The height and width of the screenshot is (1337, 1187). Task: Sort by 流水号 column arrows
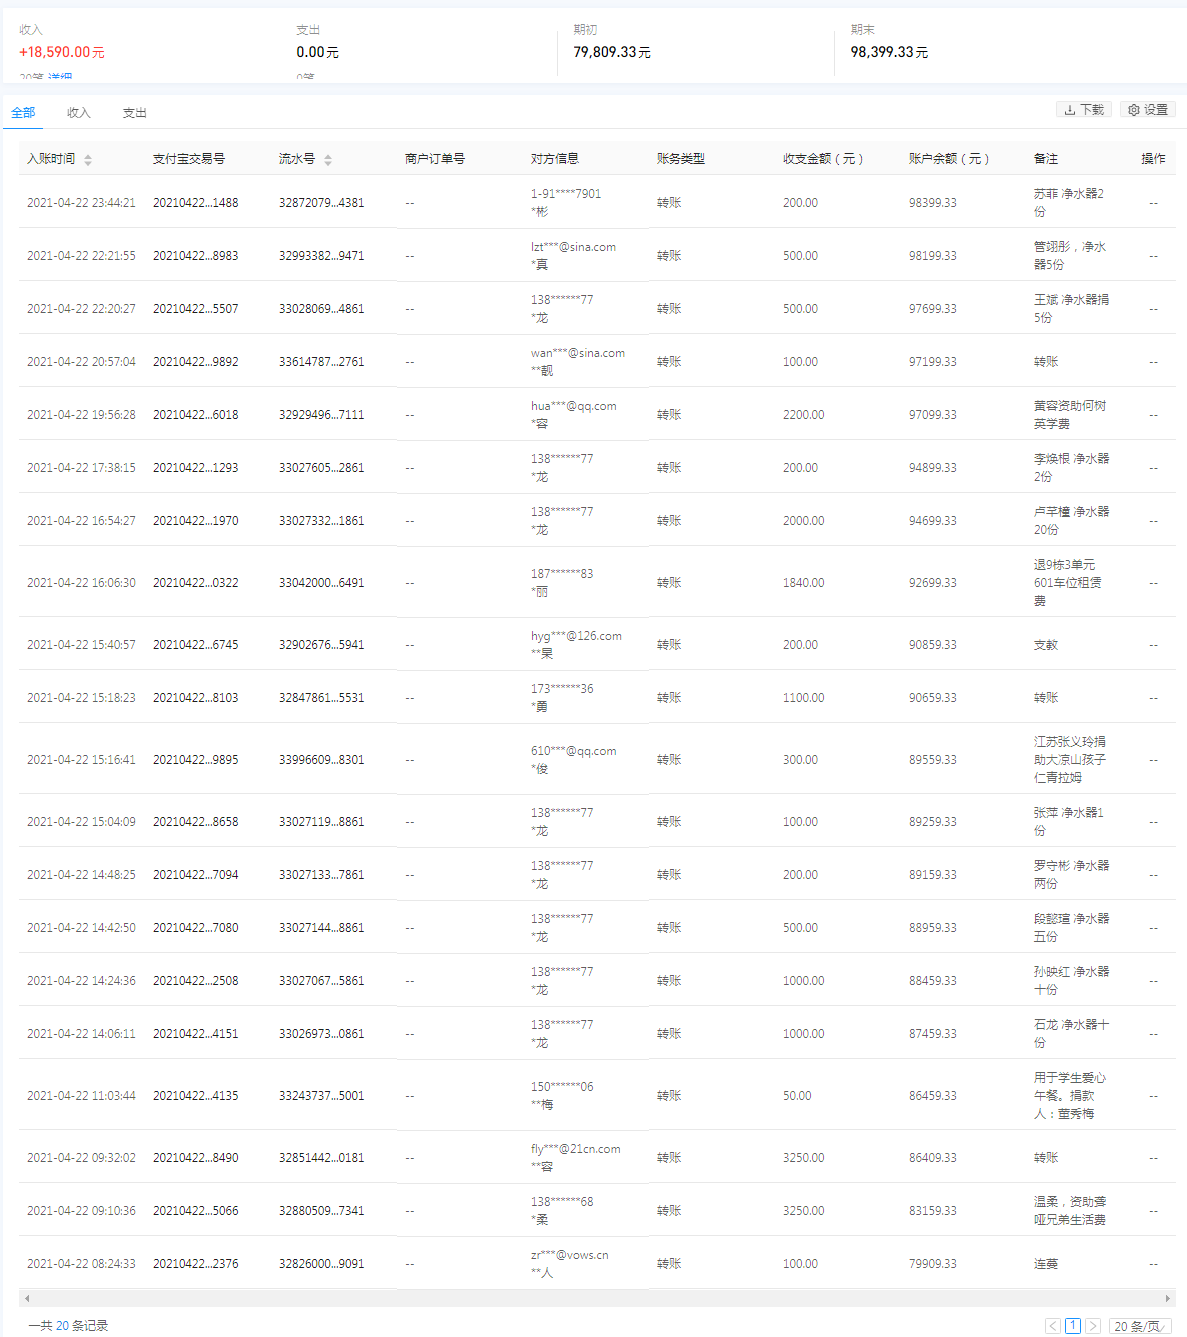click(x=328, y=160)
